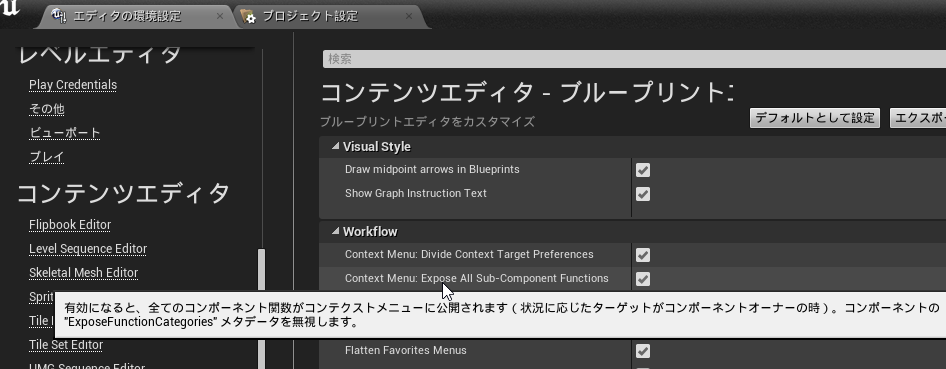Click the Project Settings tab icon
The image size is (946, 369).
249,16
